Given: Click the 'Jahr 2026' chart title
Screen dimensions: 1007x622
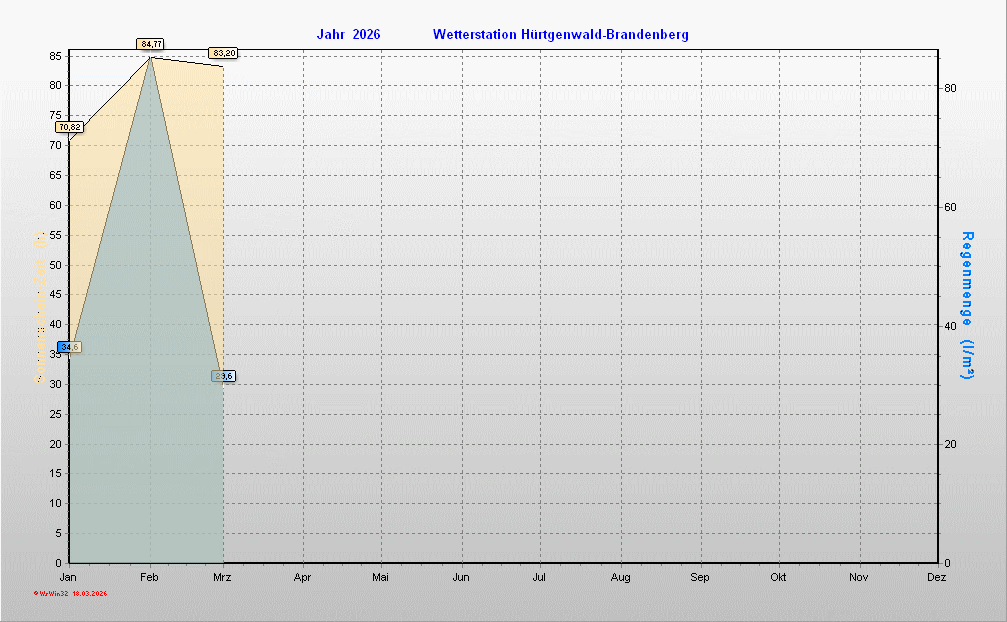Looking at the screenshot, I should [x=348, y=35].
